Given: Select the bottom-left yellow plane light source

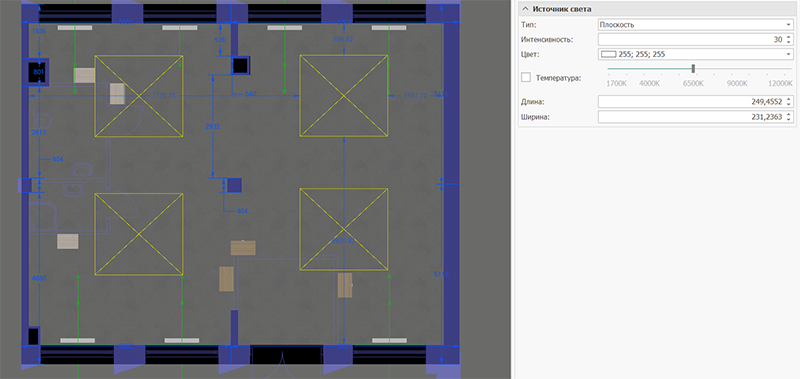Looking at the screenshot, I should (139, 234).
